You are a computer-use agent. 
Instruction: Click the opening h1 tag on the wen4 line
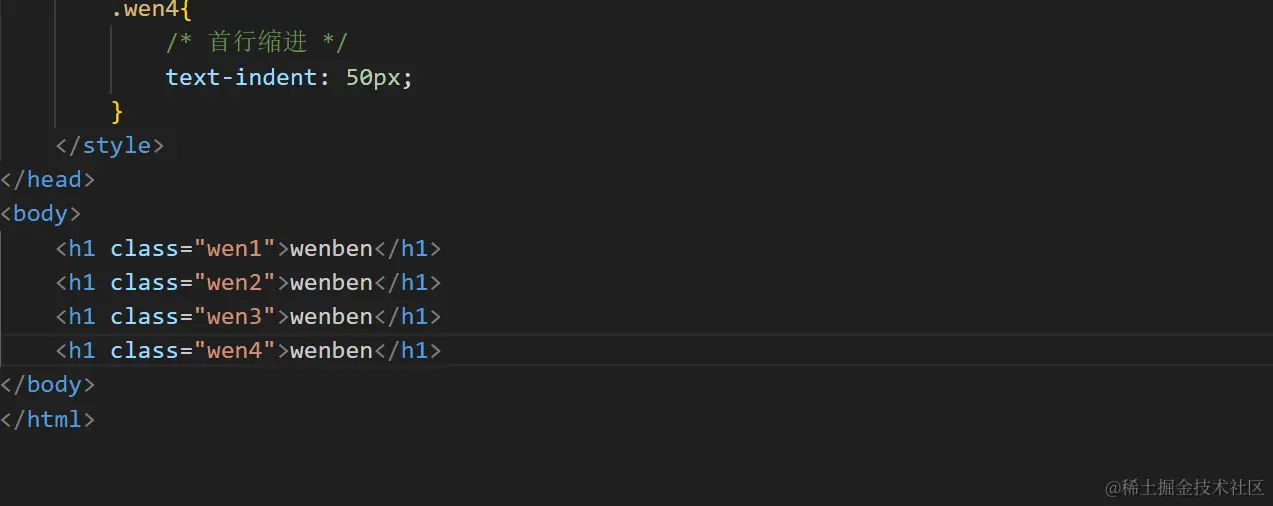[x=76, y=350]
